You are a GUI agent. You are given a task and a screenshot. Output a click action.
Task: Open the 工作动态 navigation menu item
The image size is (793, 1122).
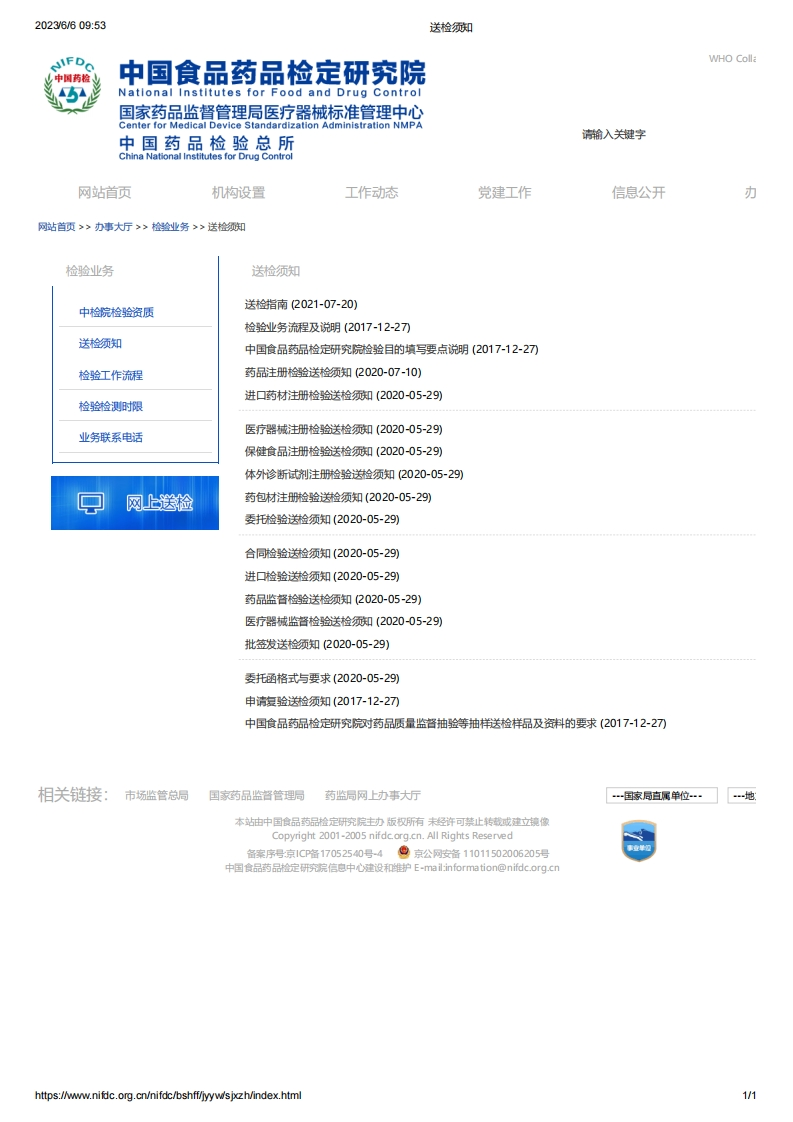(371, 192)
